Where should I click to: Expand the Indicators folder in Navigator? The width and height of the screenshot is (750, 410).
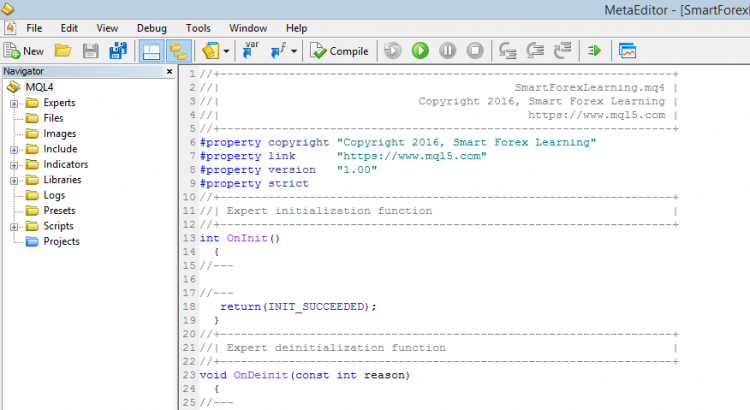click(14, 165)
